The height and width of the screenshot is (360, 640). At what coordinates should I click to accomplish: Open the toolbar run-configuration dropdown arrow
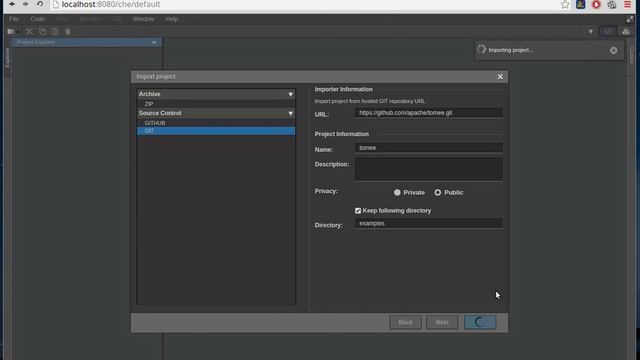point(590,31)
